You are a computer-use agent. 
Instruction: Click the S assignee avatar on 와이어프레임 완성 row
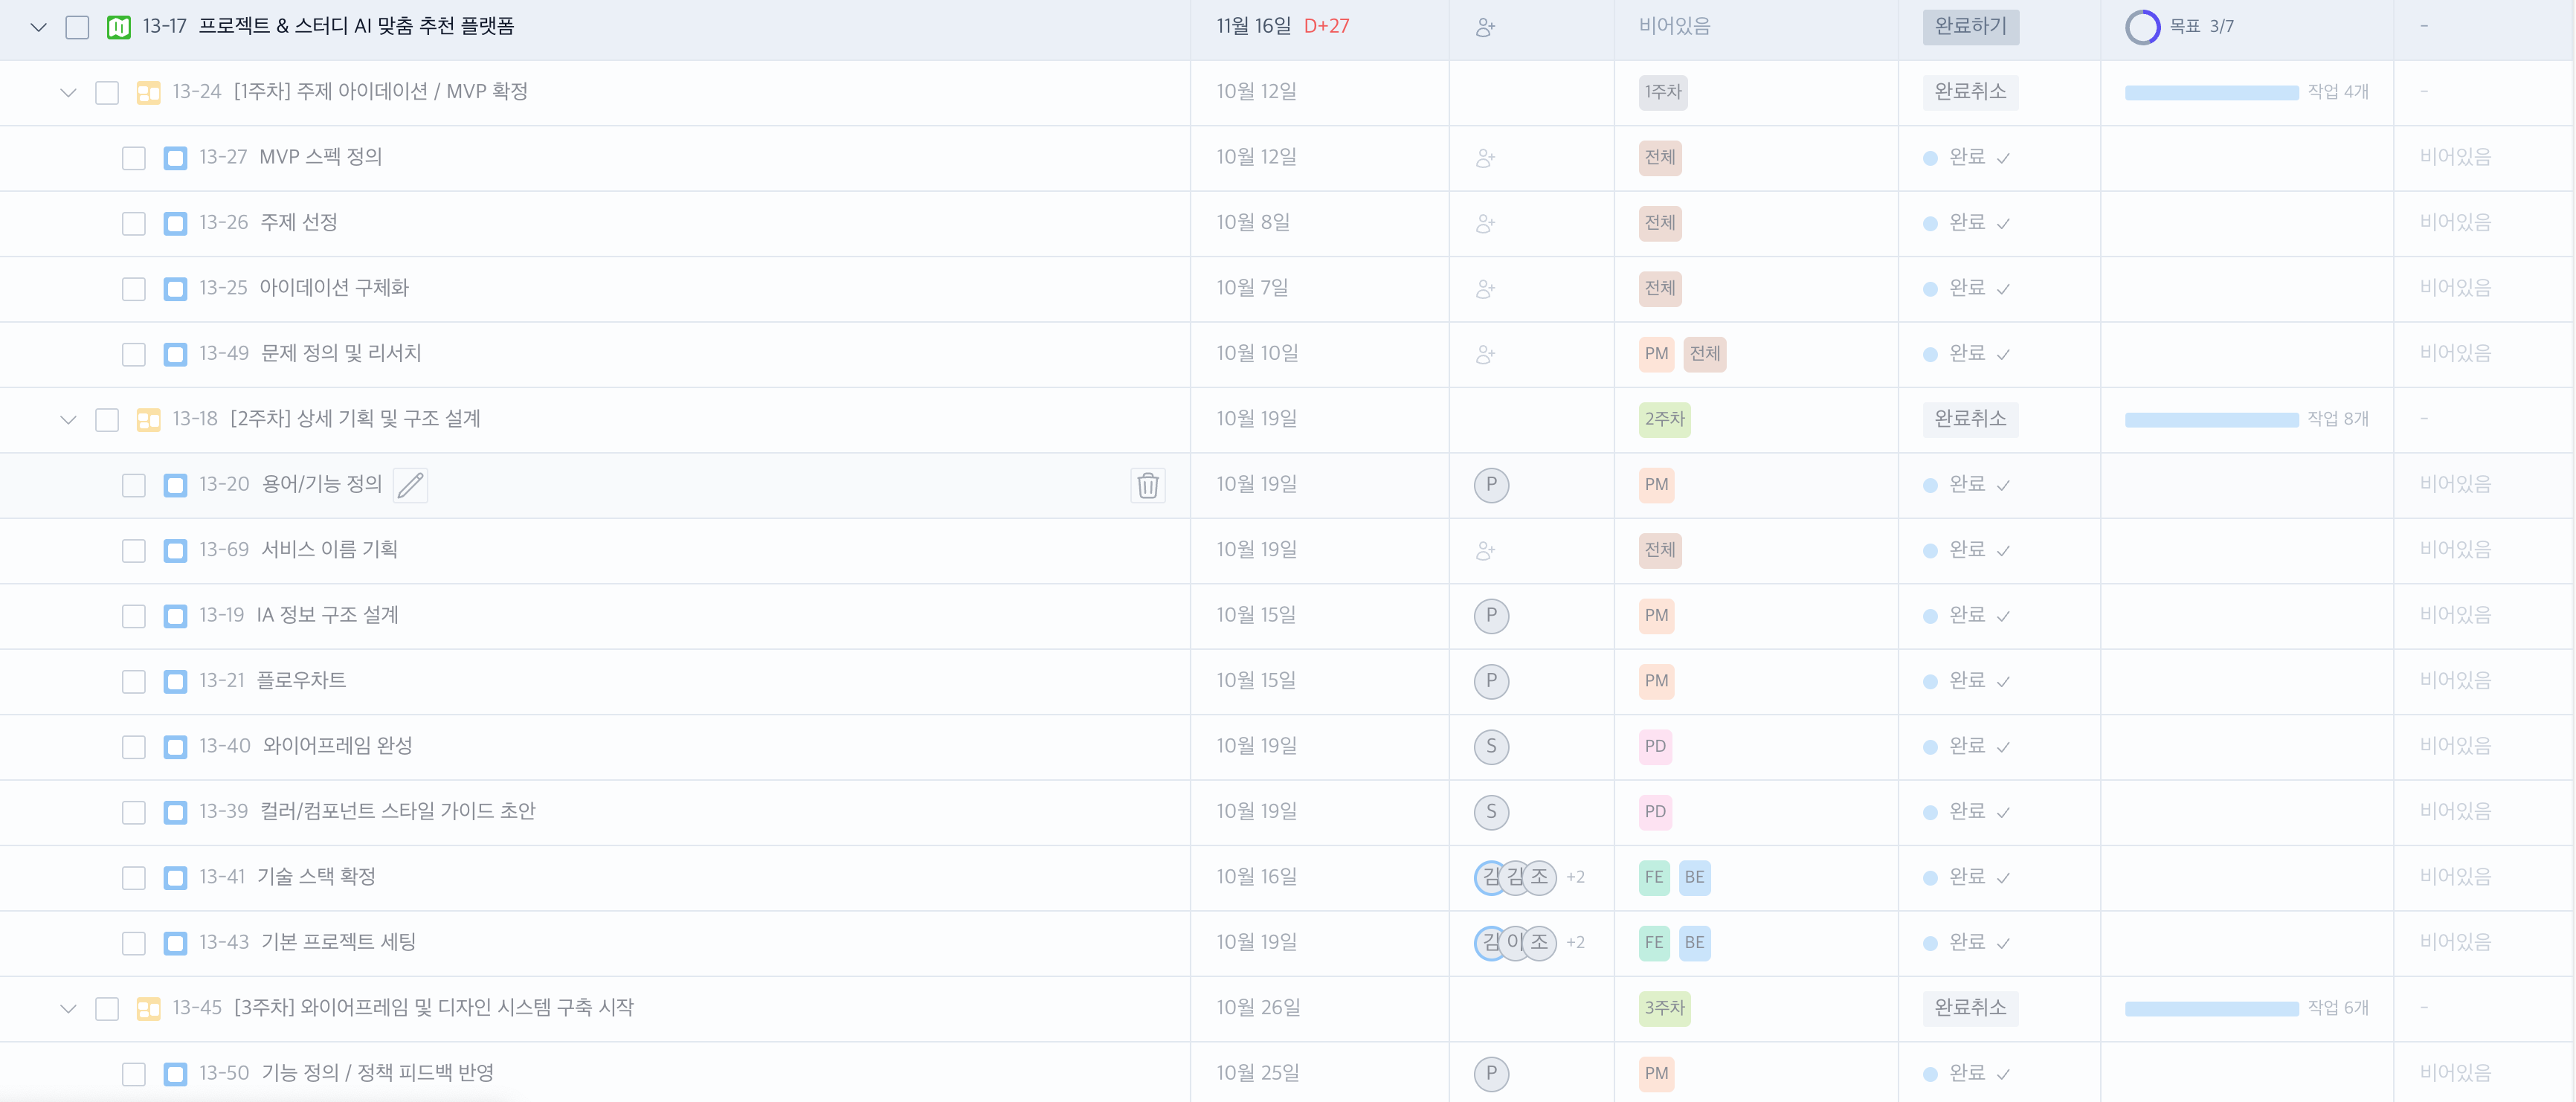1490,746
